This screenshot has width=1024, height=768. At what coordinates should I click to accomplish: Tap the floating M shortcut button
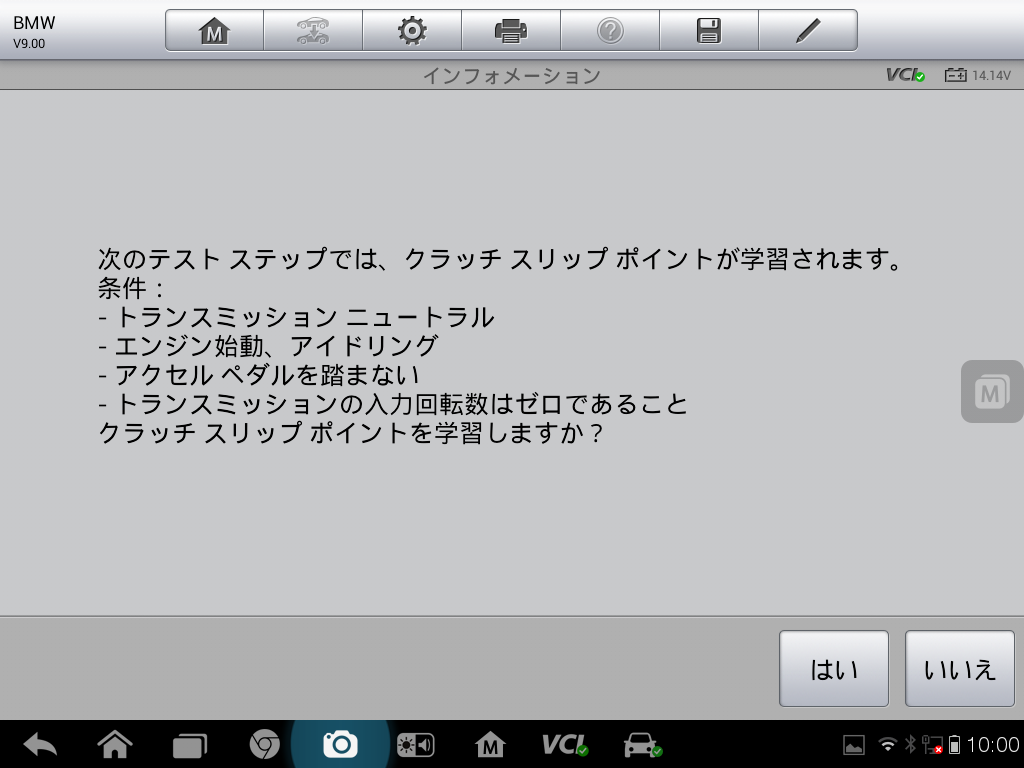point(990,391)
